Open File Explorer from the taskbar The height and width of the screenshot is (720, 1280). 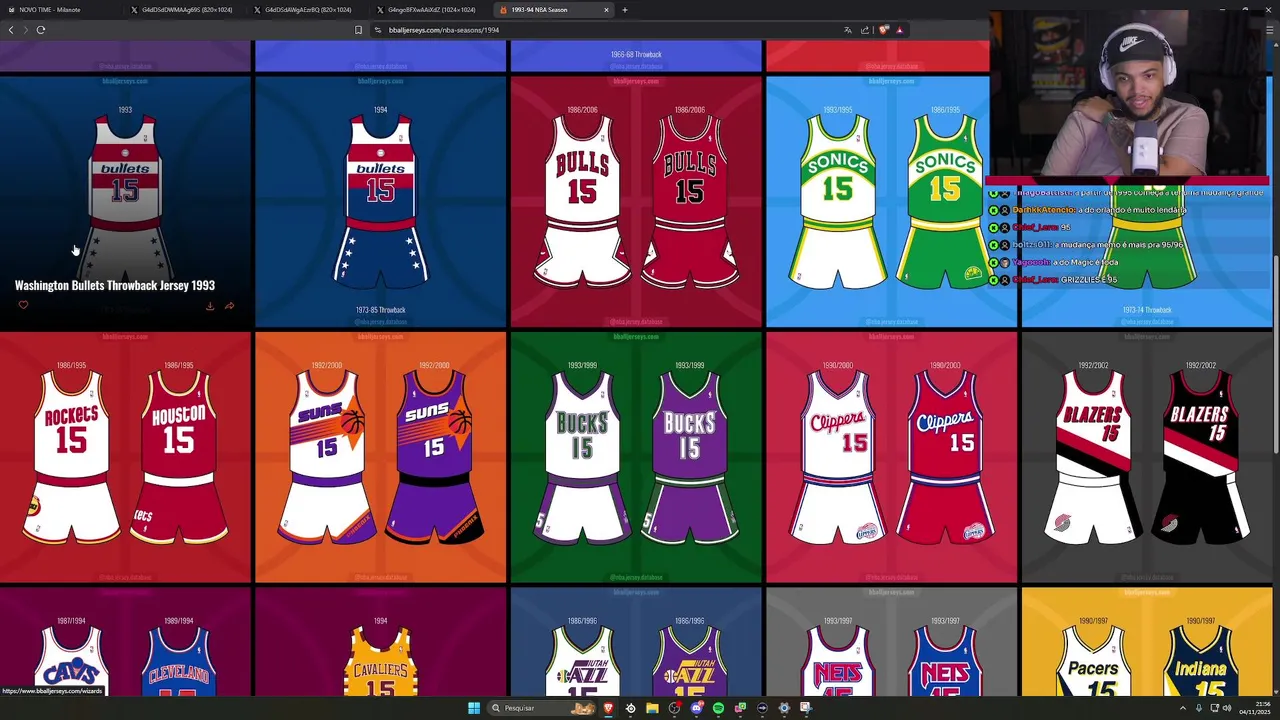[x=652, y=708]
